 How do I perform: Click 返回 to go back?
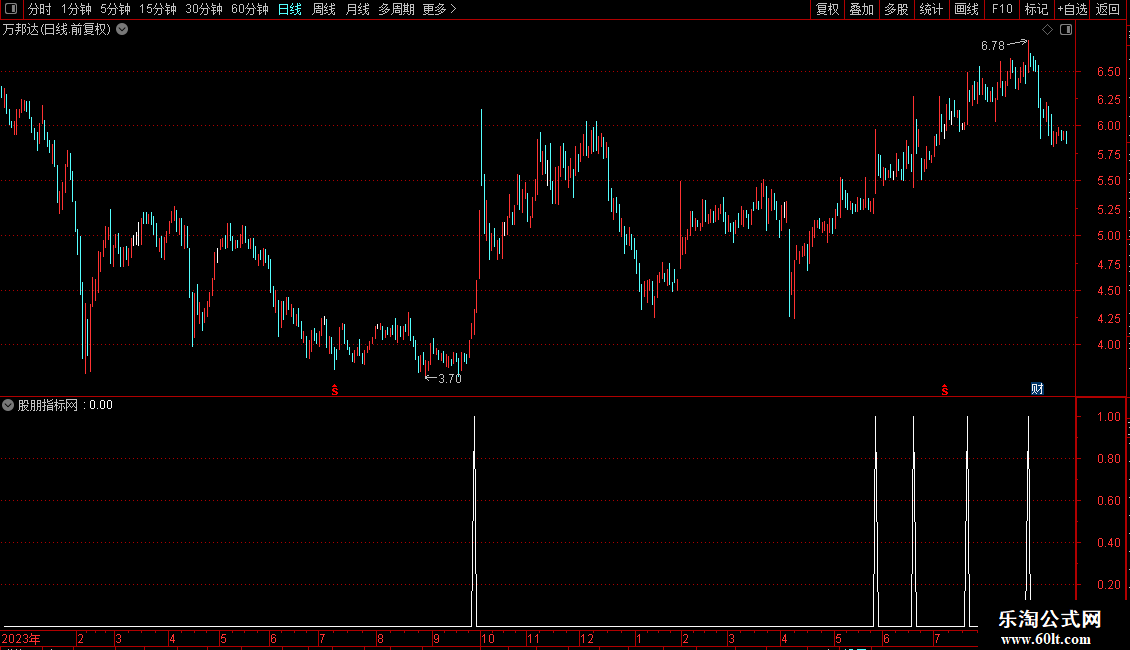(x=1108, y=9)
